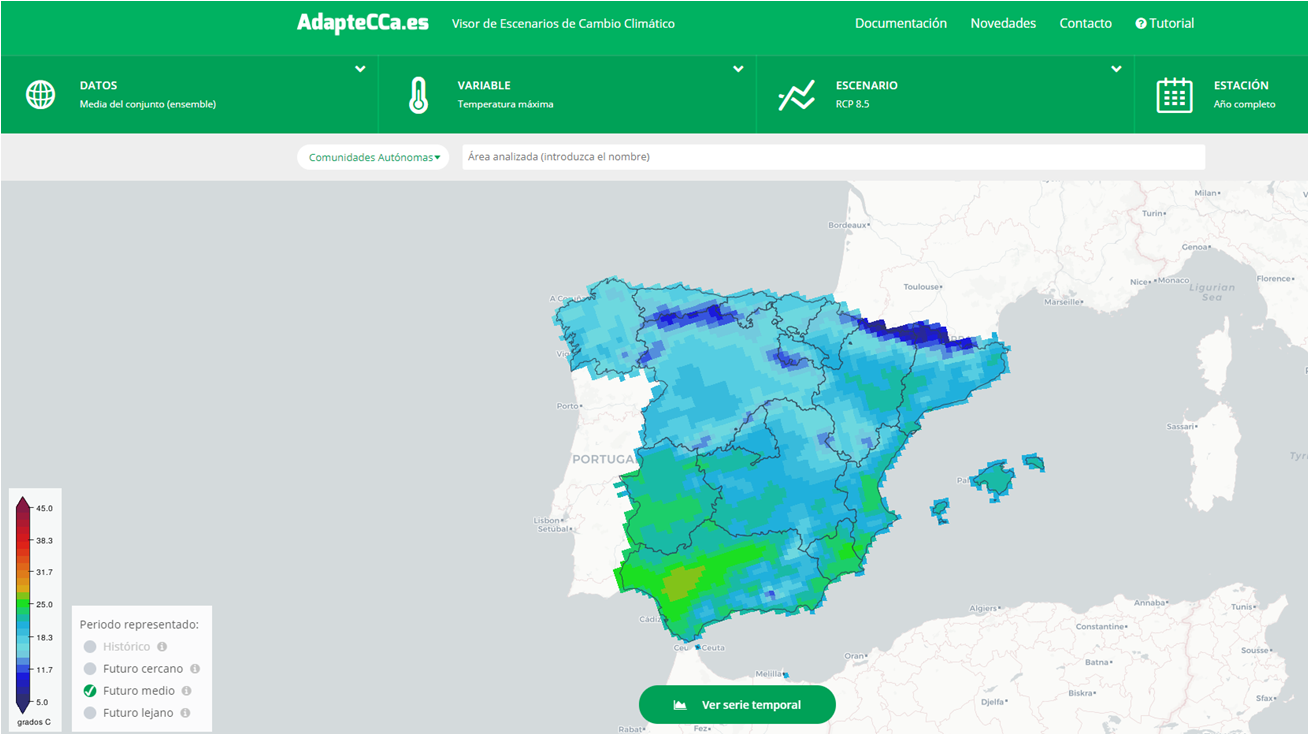Click the Periodo representado heading
1309x735 pixels.
point(139,624)
